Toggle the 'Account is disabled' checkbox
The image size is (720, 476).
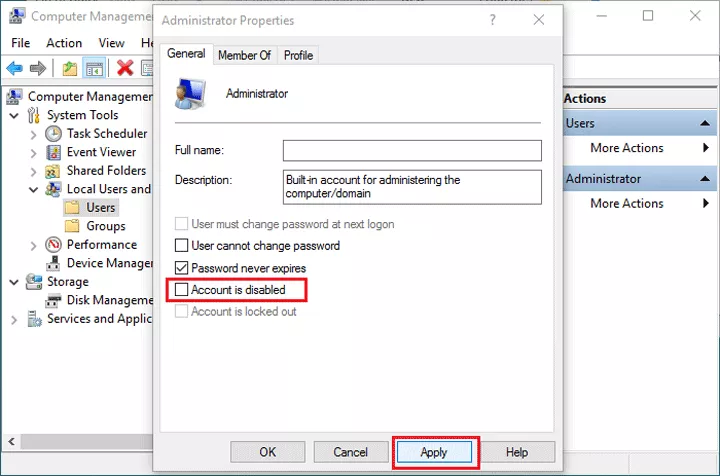(181, 290)
